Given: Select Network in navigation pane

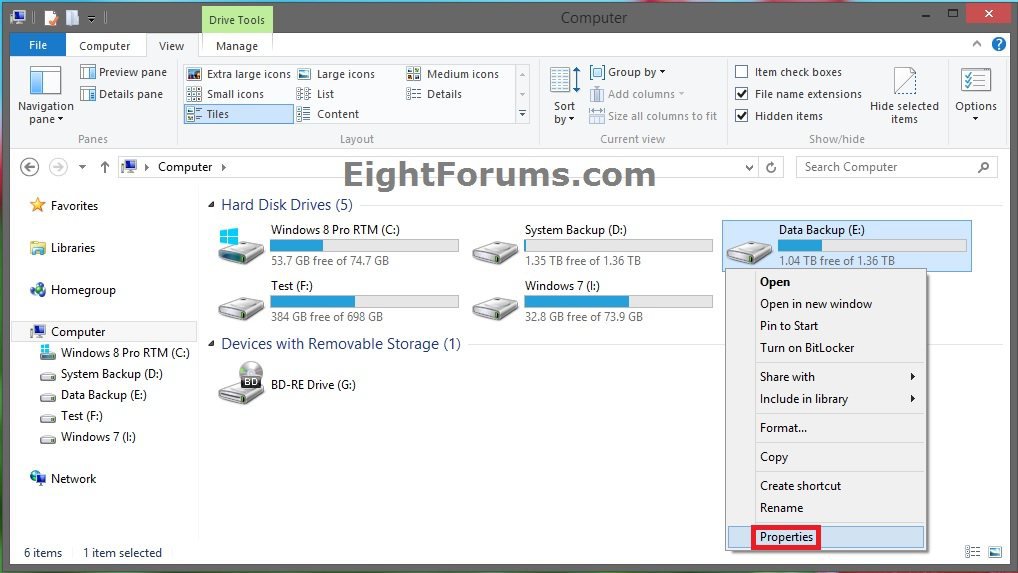Looking at the screenshot, I should pyautogui.click(x=73, y=479).
